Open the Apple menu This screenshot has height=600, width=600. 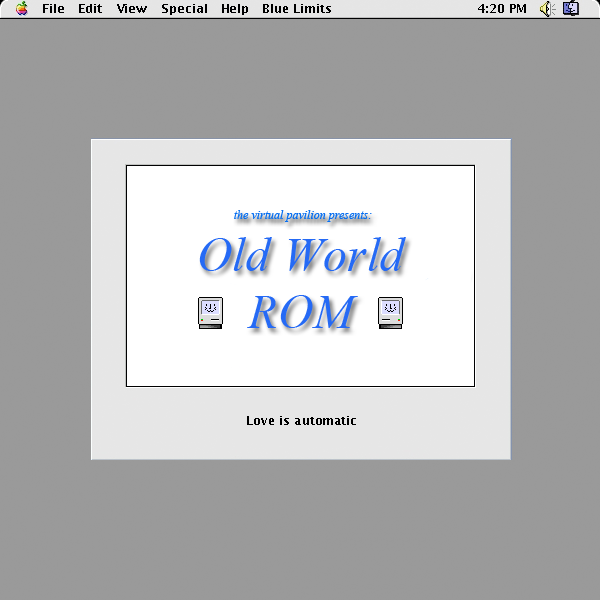tap(21, 9)
